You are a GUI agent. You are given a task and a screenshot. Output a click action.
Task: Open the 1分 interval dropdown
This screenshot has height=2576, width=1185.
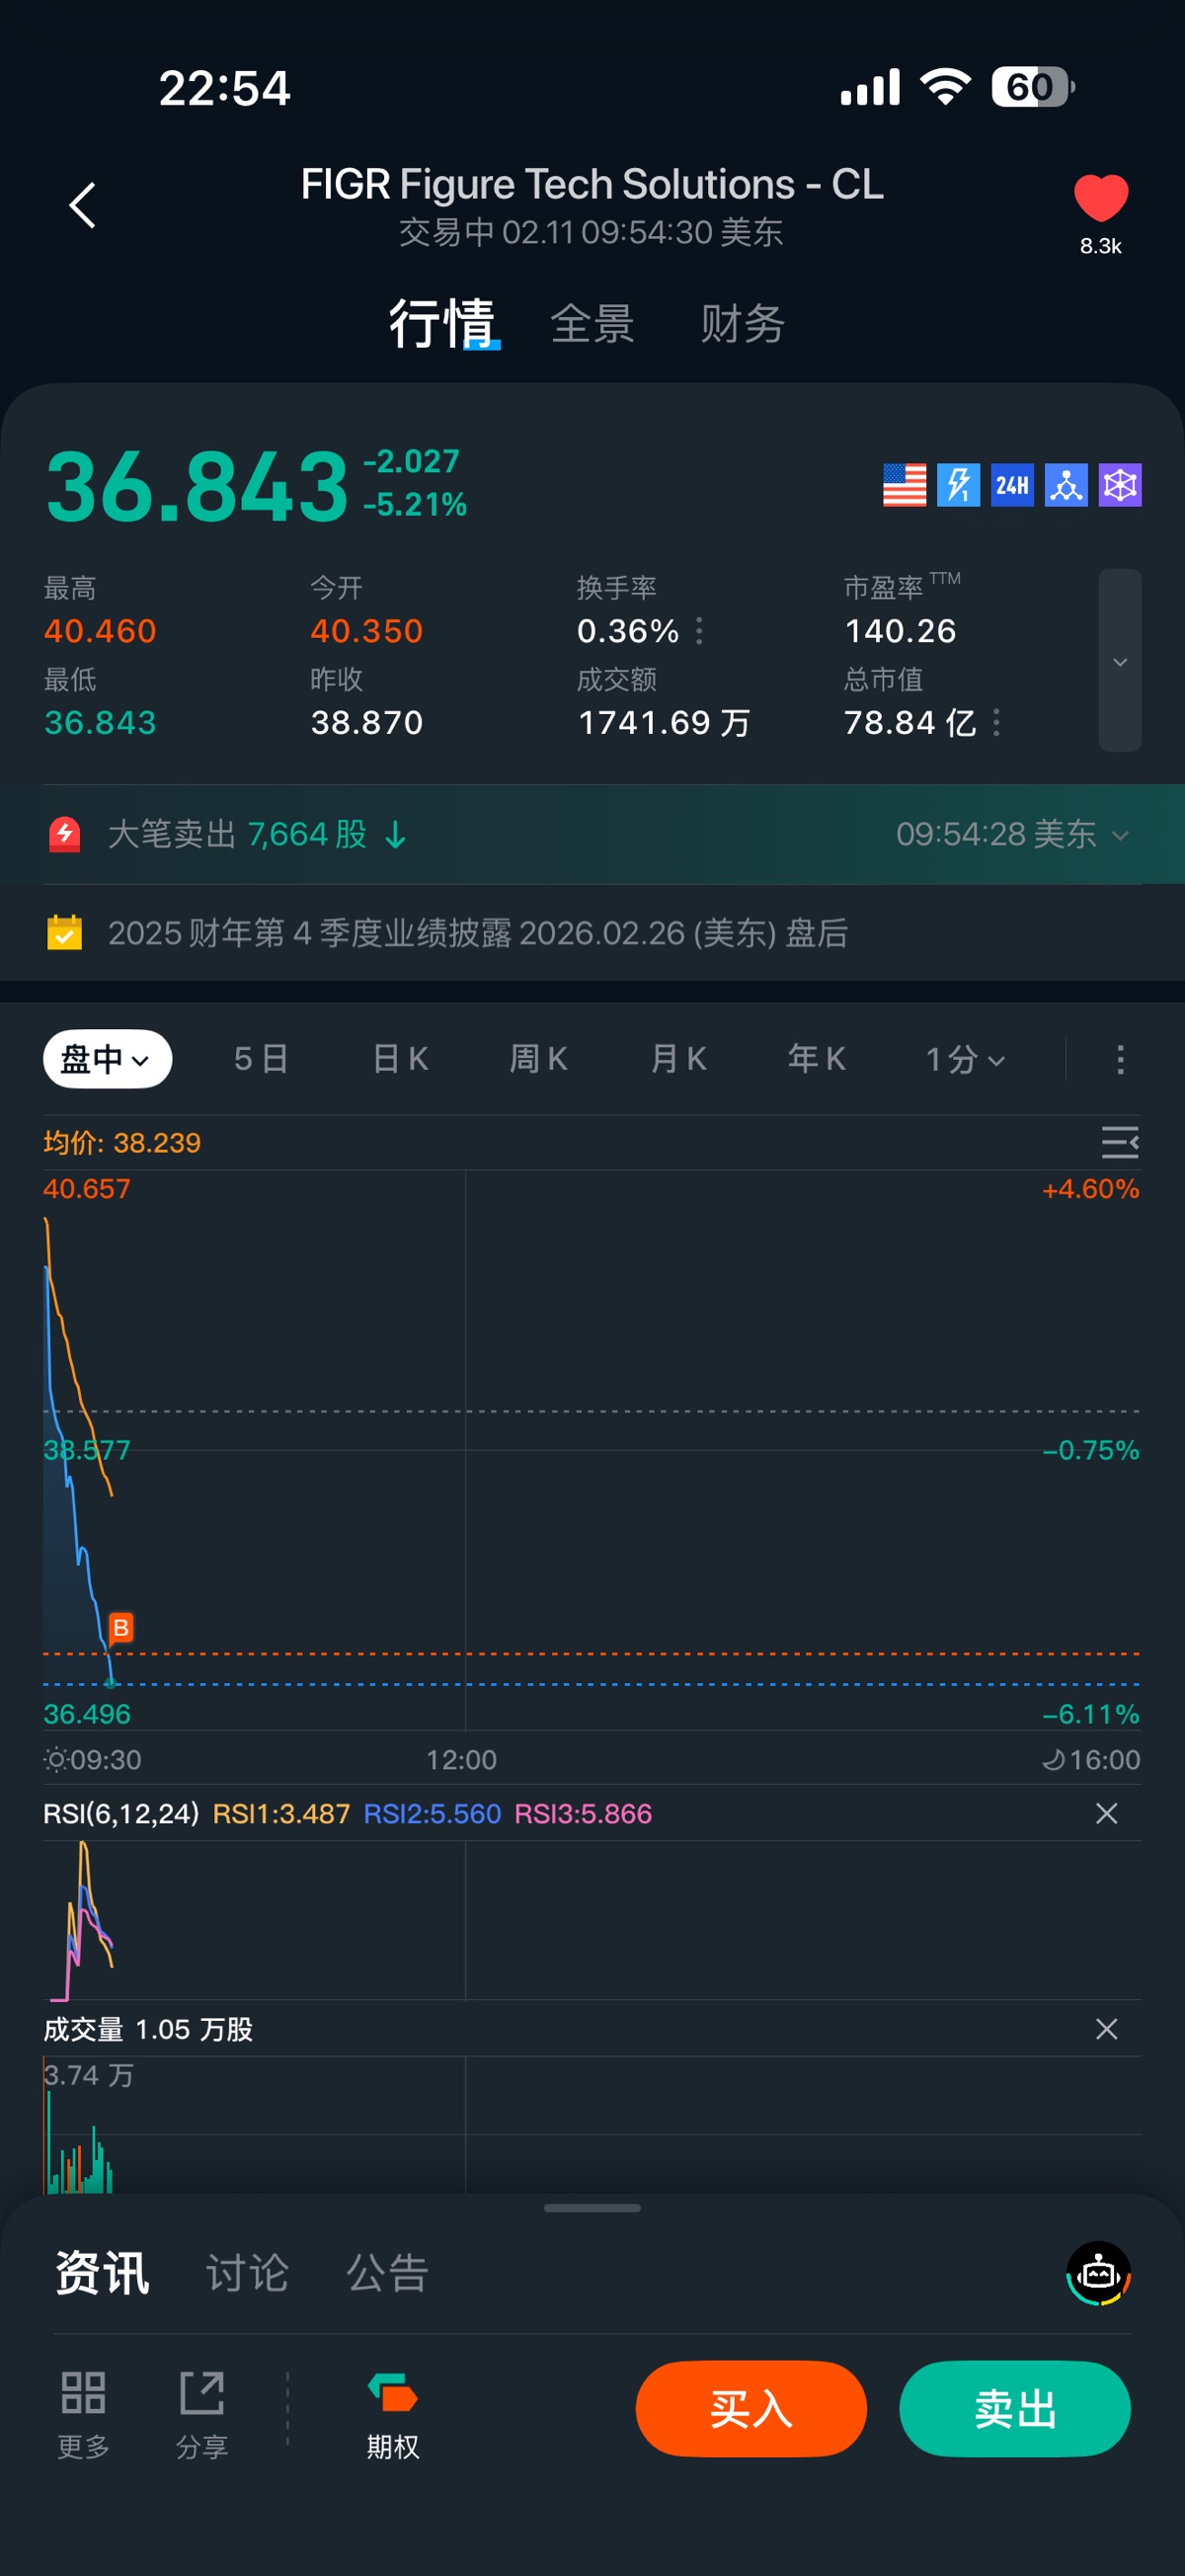[965, 1059]
